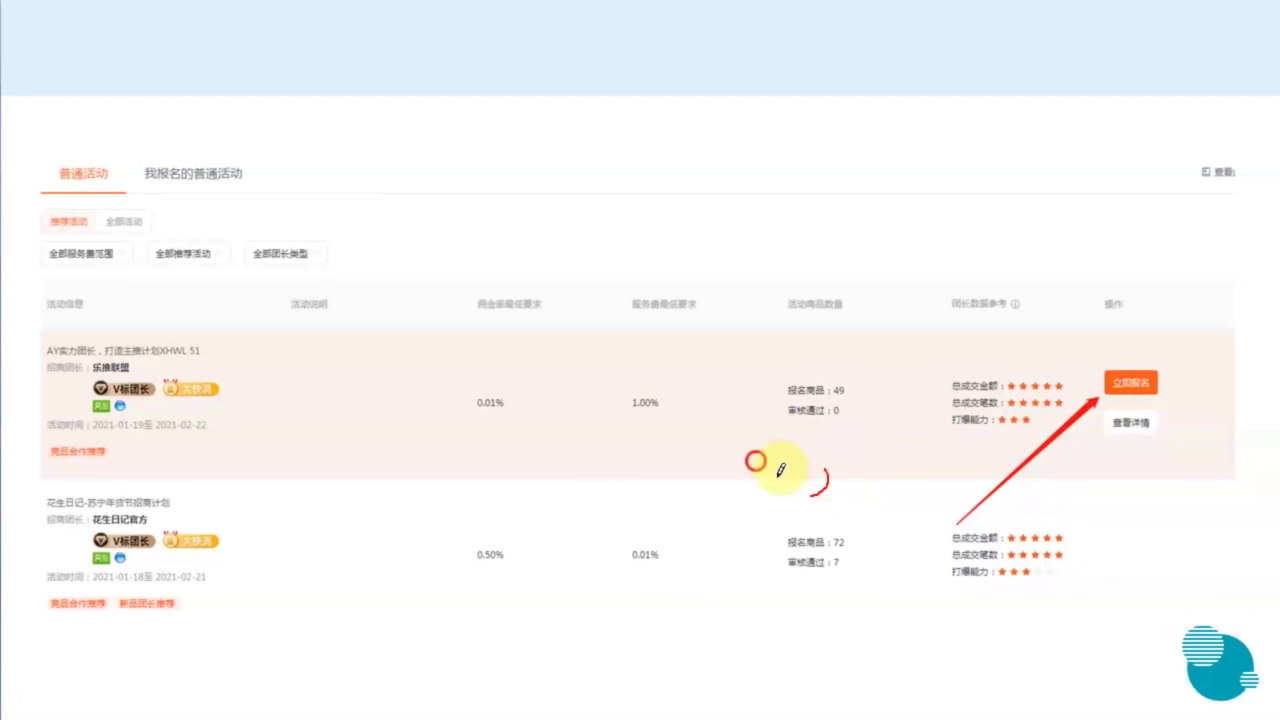Screen dimensions: 1280x720
Task: Switch to the 普通活动 tab
Action: [x=83, y=174]
